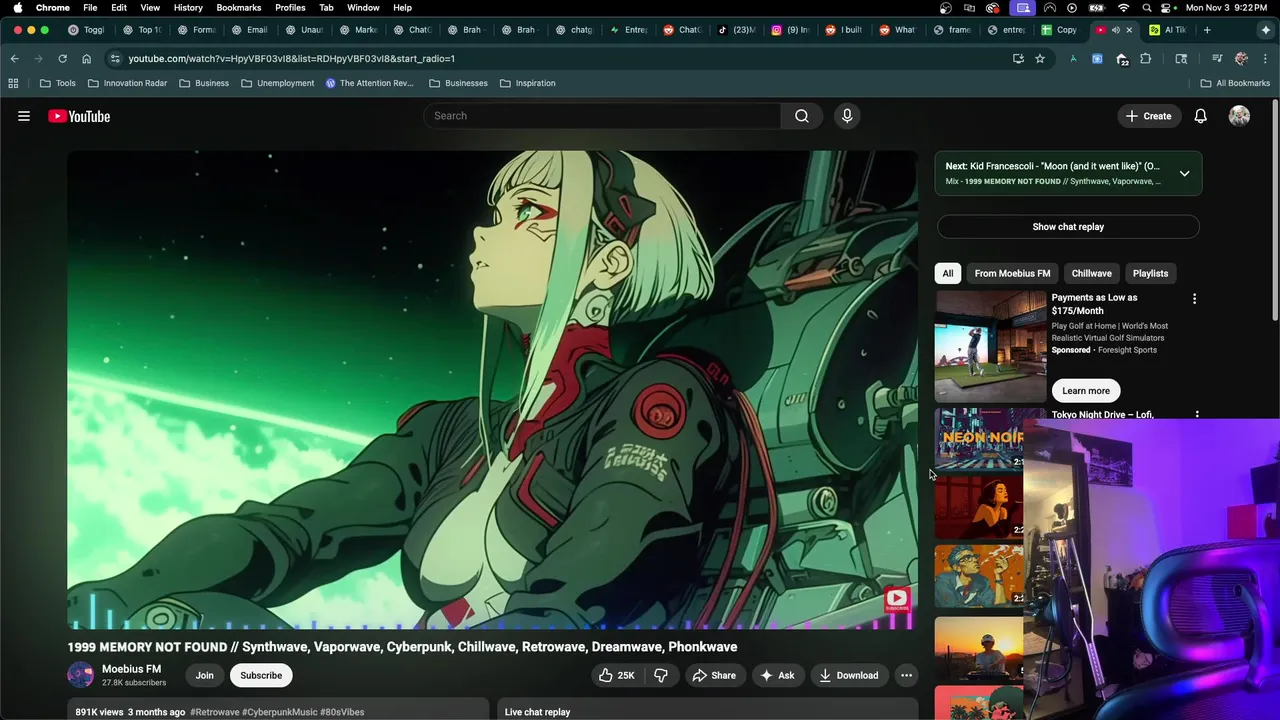Open the Inspiration bookmarks folder
This screenshot has height=720, width=1280.
click(527, 83)
